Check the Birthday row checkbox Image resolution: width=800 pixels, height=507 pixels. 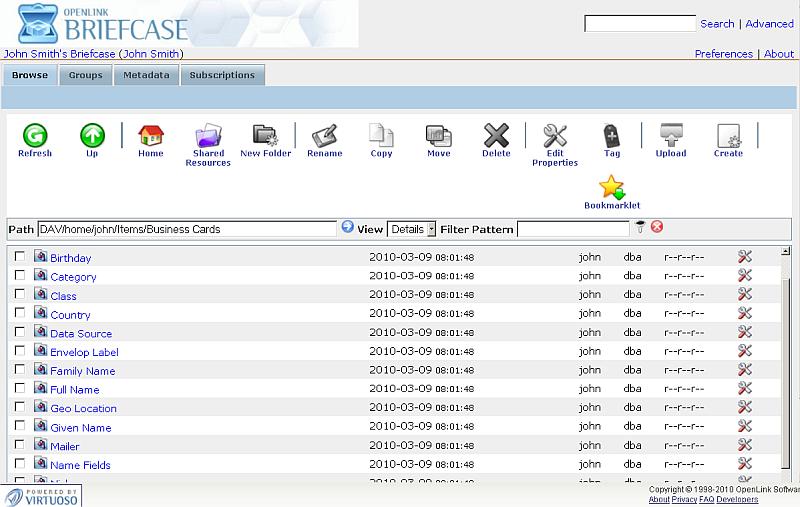pos(20,257)
